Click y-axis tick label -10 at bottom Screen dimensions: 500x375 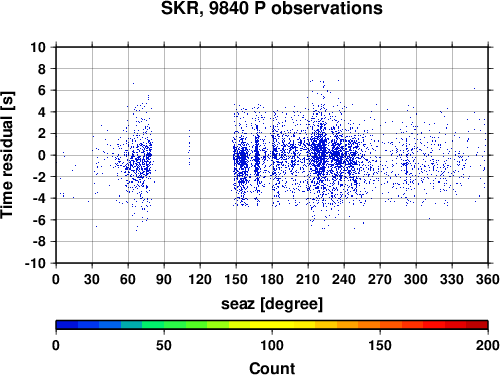click(x=35, y=263)
